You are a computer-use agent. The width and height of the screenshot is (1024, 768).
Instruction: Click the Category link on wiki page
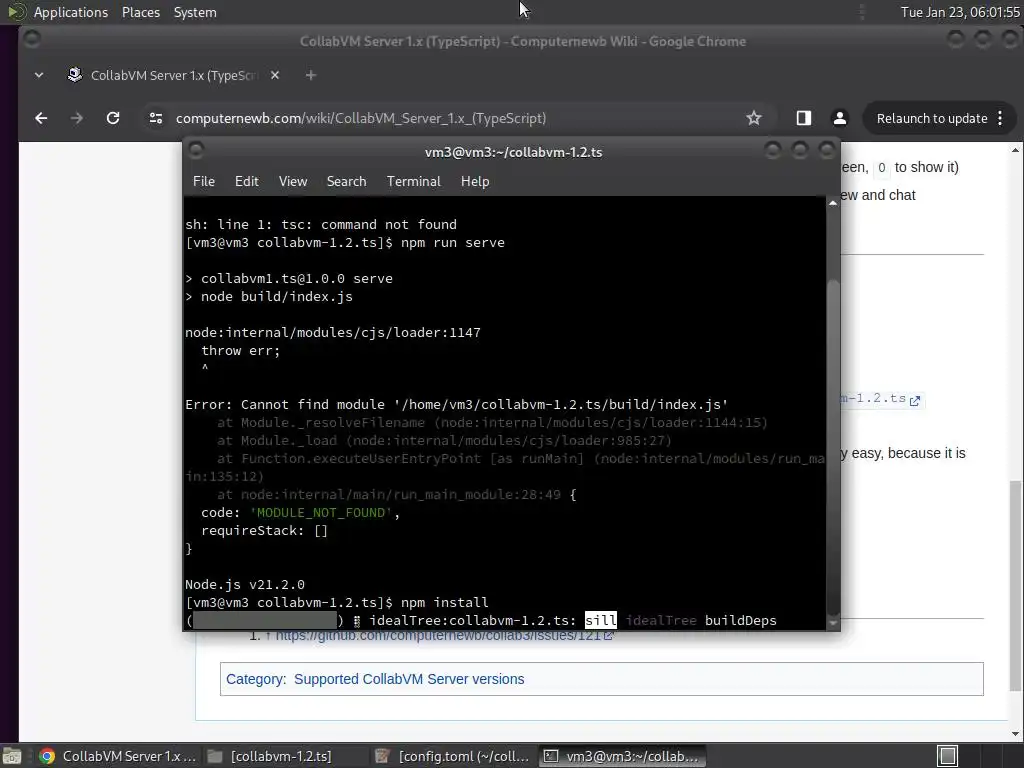[255, 679]
